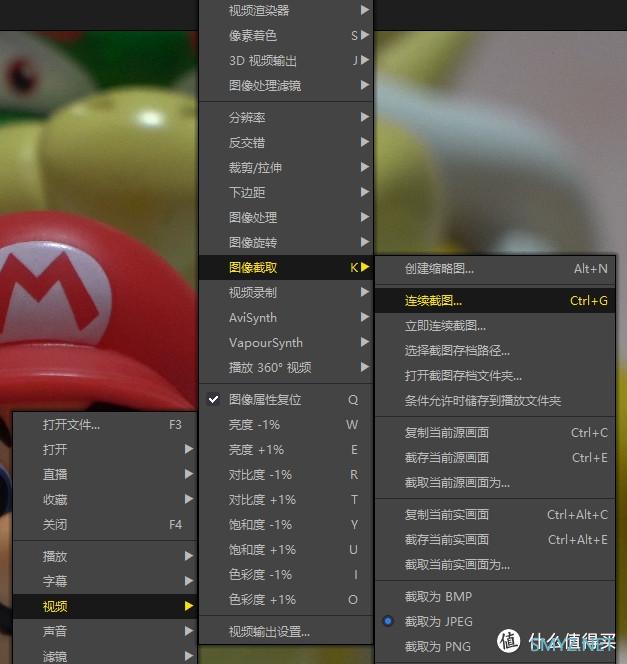Select 选择截图存档路径... option

point(457,351)
